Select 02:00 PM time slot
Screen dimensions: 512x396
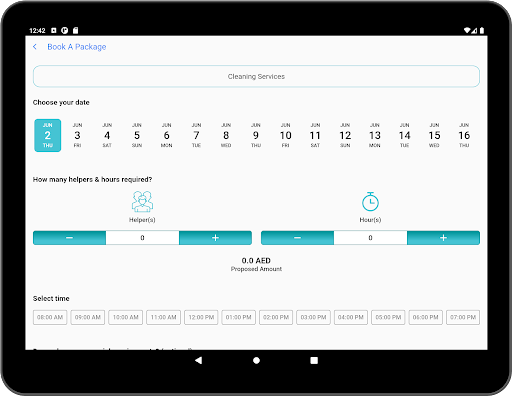point(276,317)
